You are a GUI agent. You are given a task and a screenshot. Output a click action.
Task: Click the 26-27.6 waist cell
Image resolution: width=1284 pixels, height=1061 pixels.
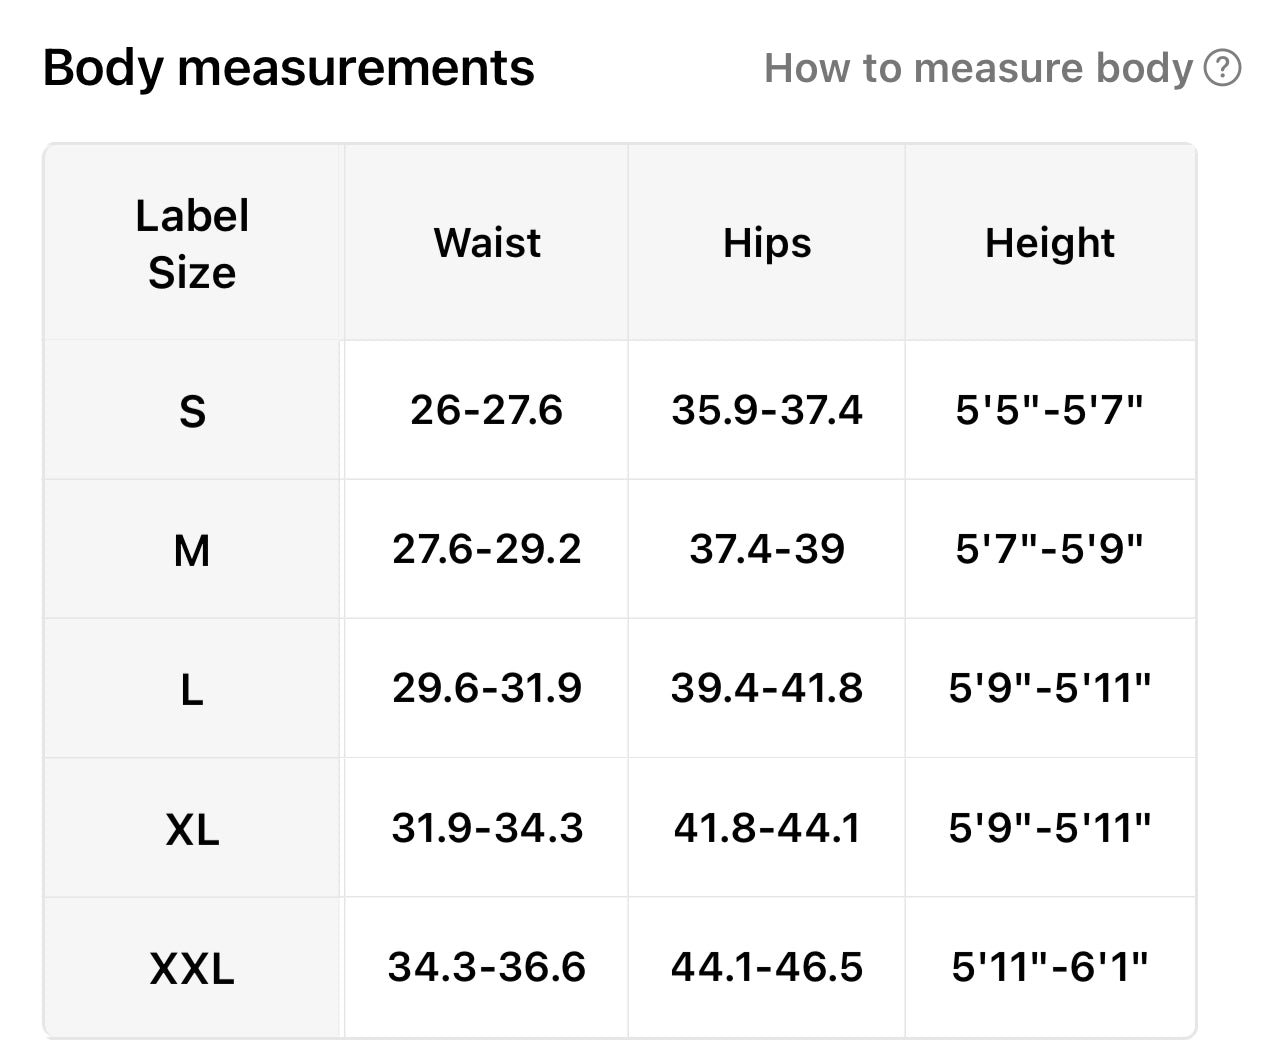point(487,410)
